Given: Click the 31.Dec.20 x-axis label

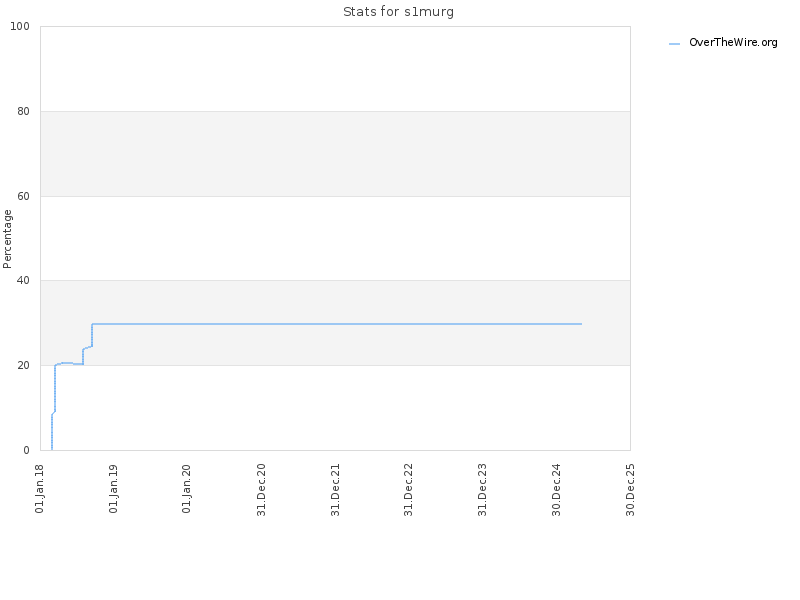Looking at the screenshot, I should [x=261, y=490].
